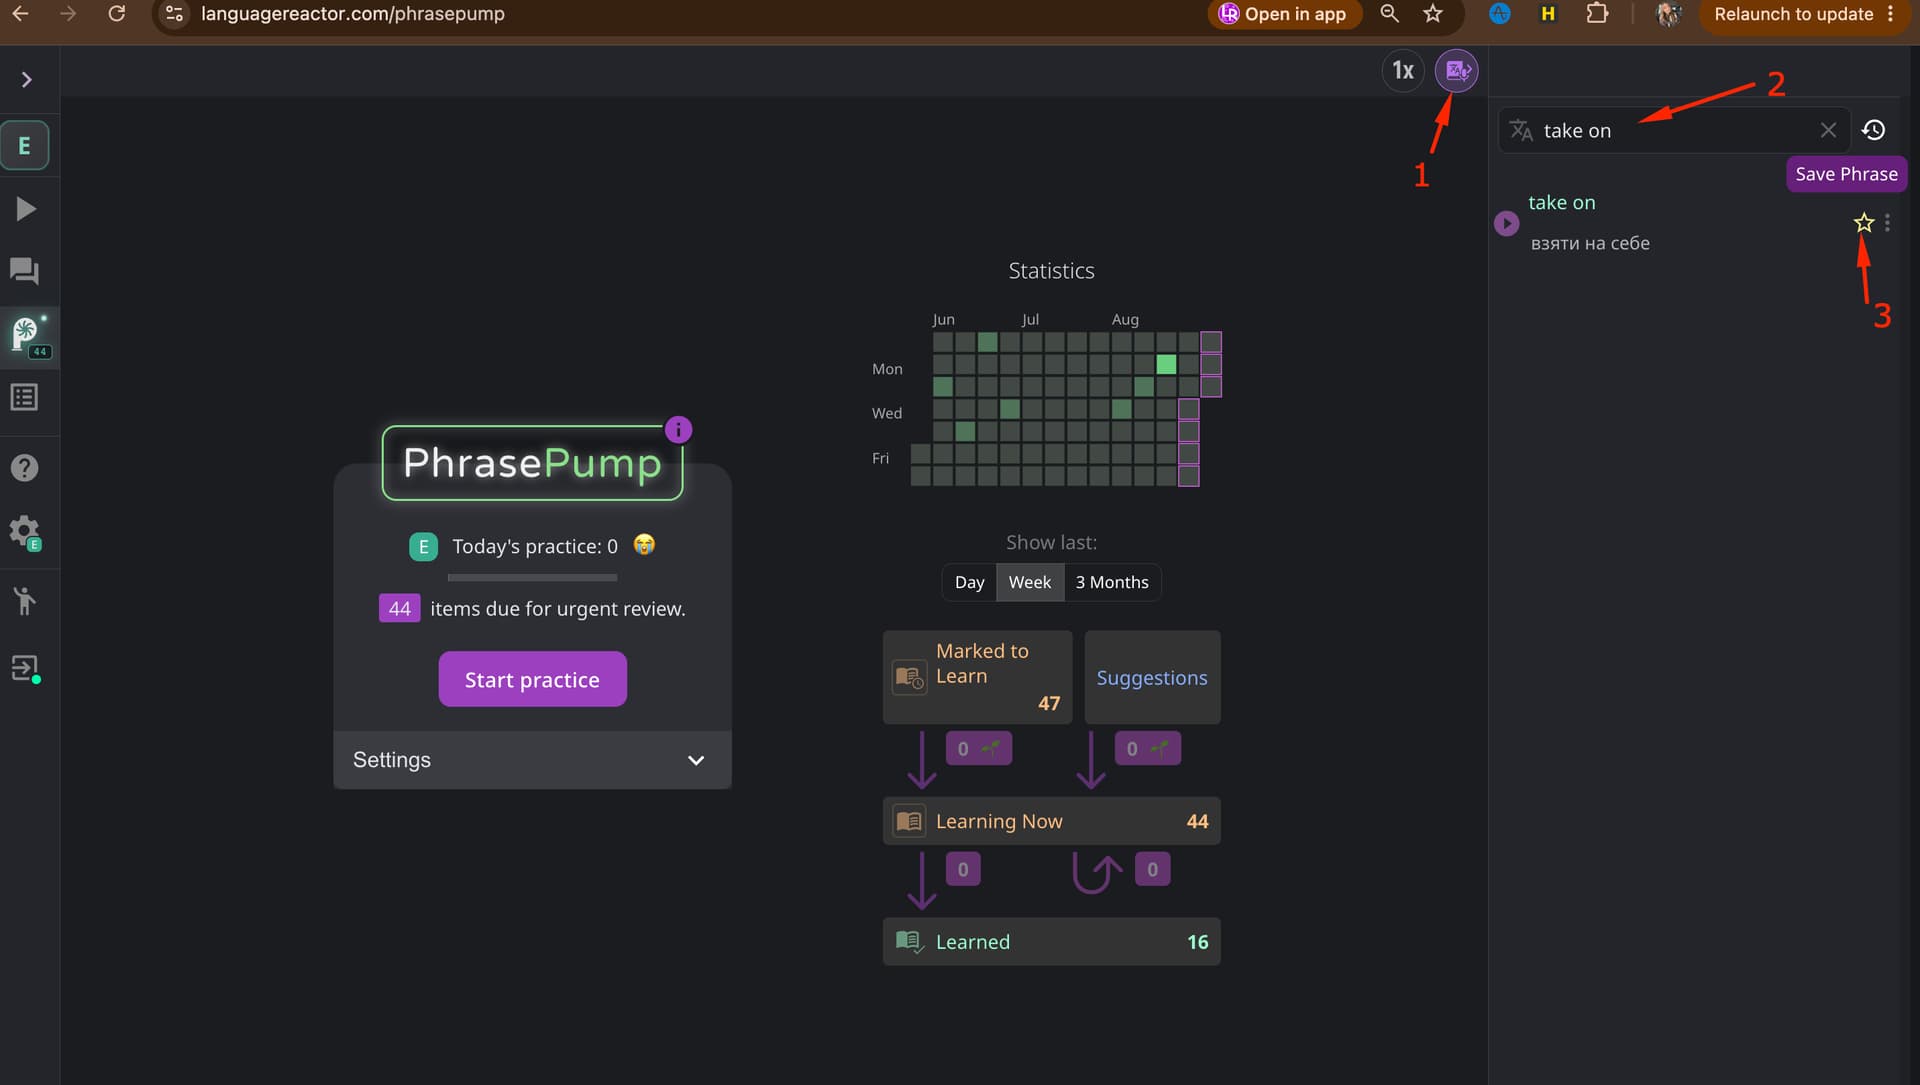The width and height of the screenshot is (1920, 1085).
Task: Click the 0 badge under Suggestions
Action: coord(1148,748)
